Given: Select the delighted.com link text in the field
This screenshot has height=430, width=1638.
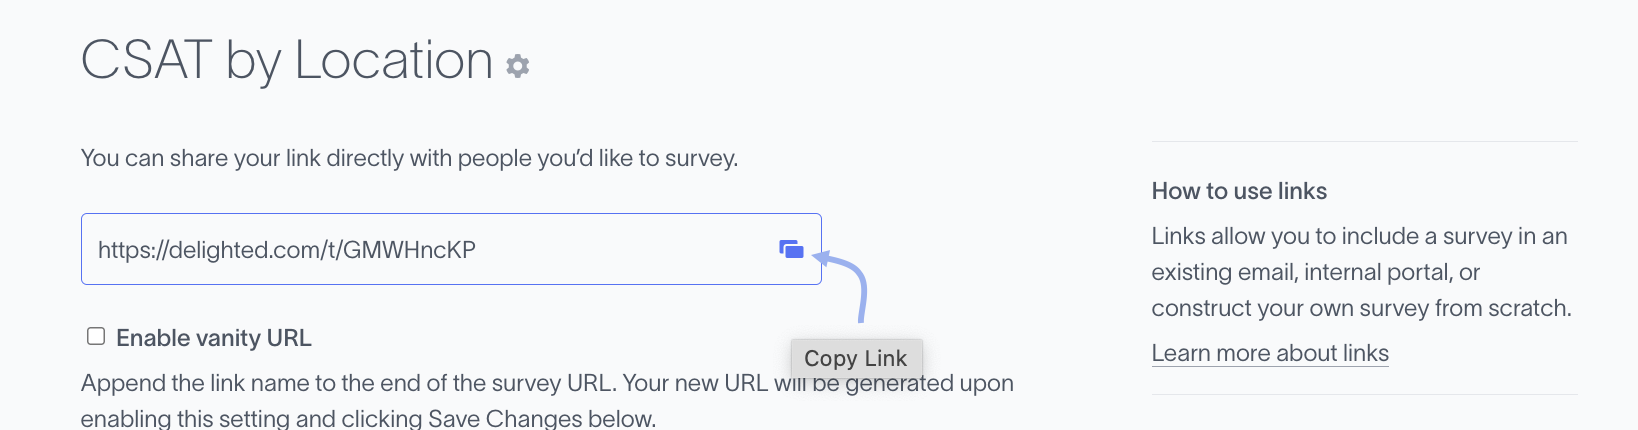Looking at the screenshot, I should click(287, 250).
